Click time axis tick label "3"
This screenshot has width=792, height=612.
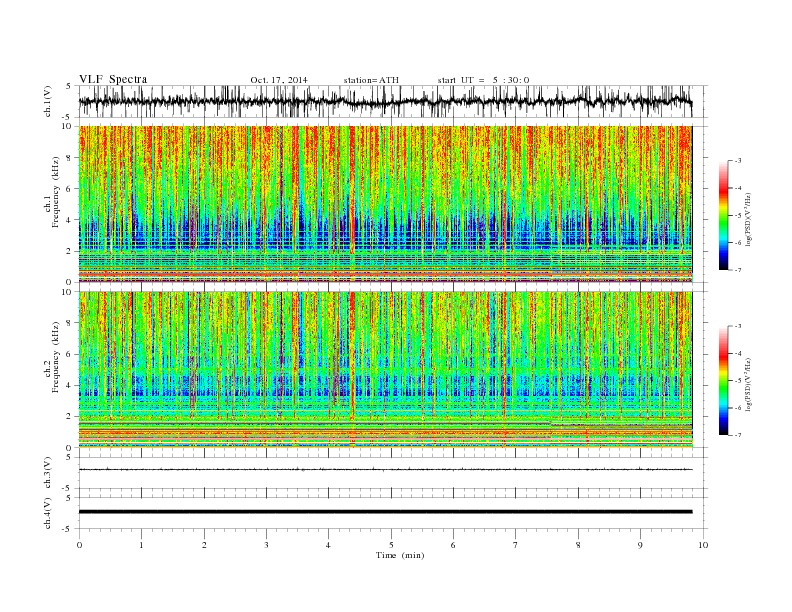tap(266, 545)
